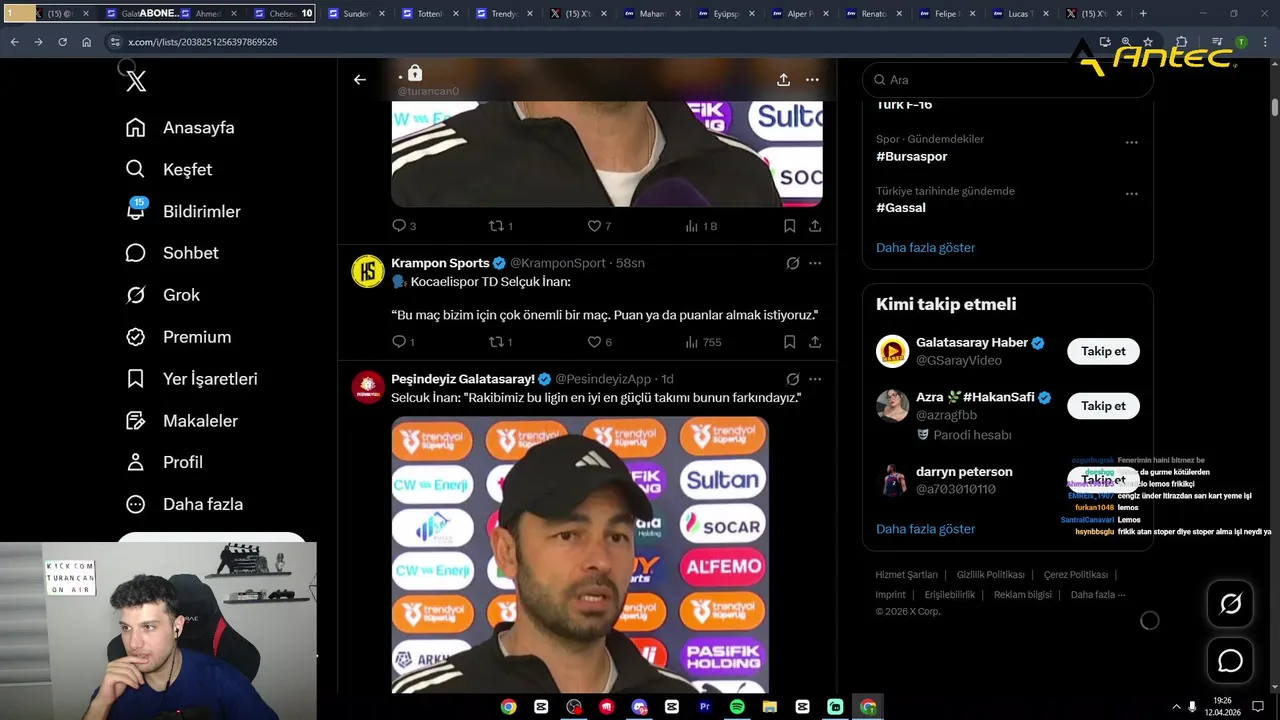Screen dimensions: 1280x720
Task: Switch to the Tottenham browser tab
Action: 429,14
